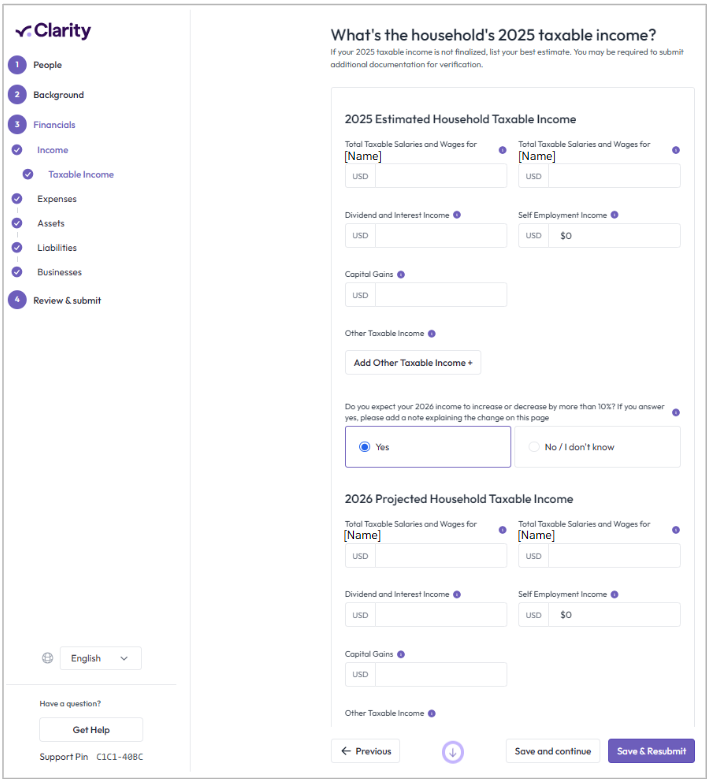Go to Expenses in the sidebar
The width and height of the screenshot is (707, 779).
(x=57, y=199)
